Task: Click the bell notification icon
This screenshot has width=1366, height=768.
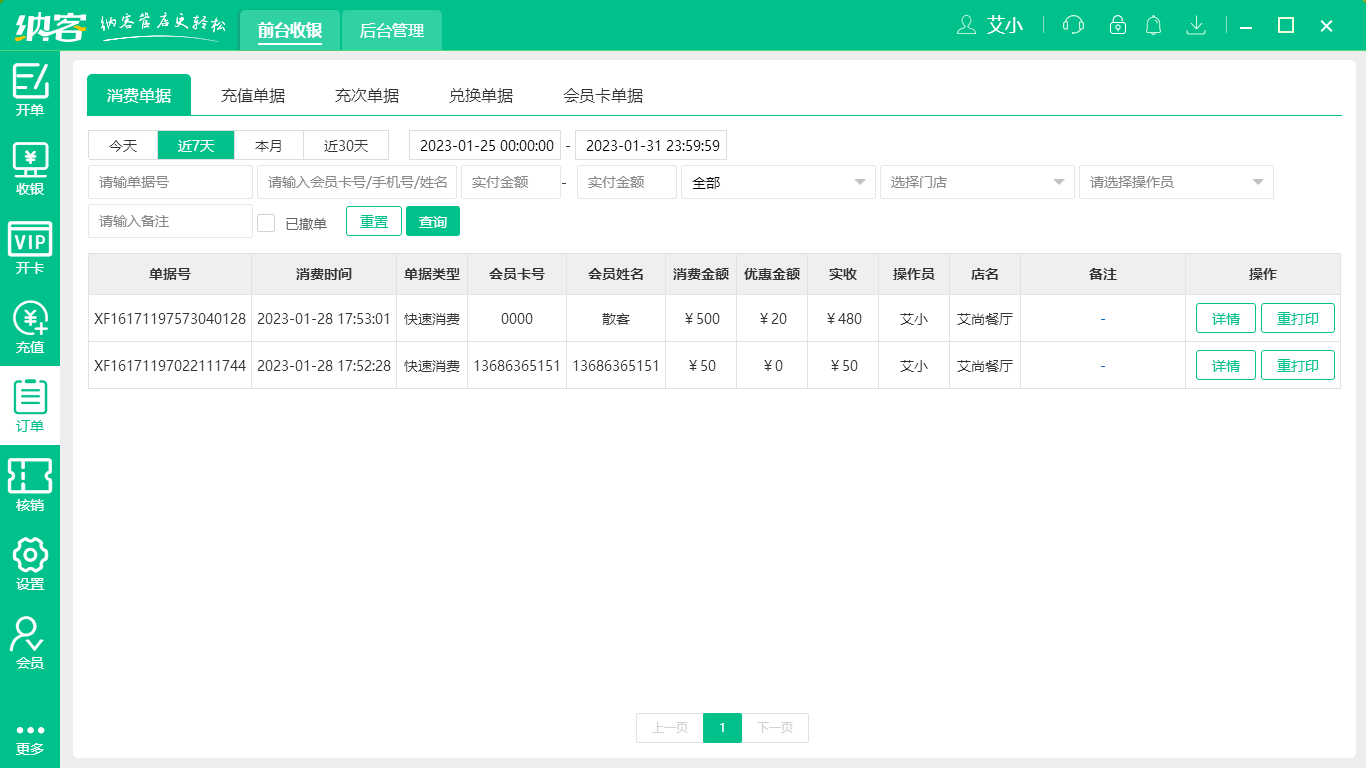Action: click(x=1153, y=25)
